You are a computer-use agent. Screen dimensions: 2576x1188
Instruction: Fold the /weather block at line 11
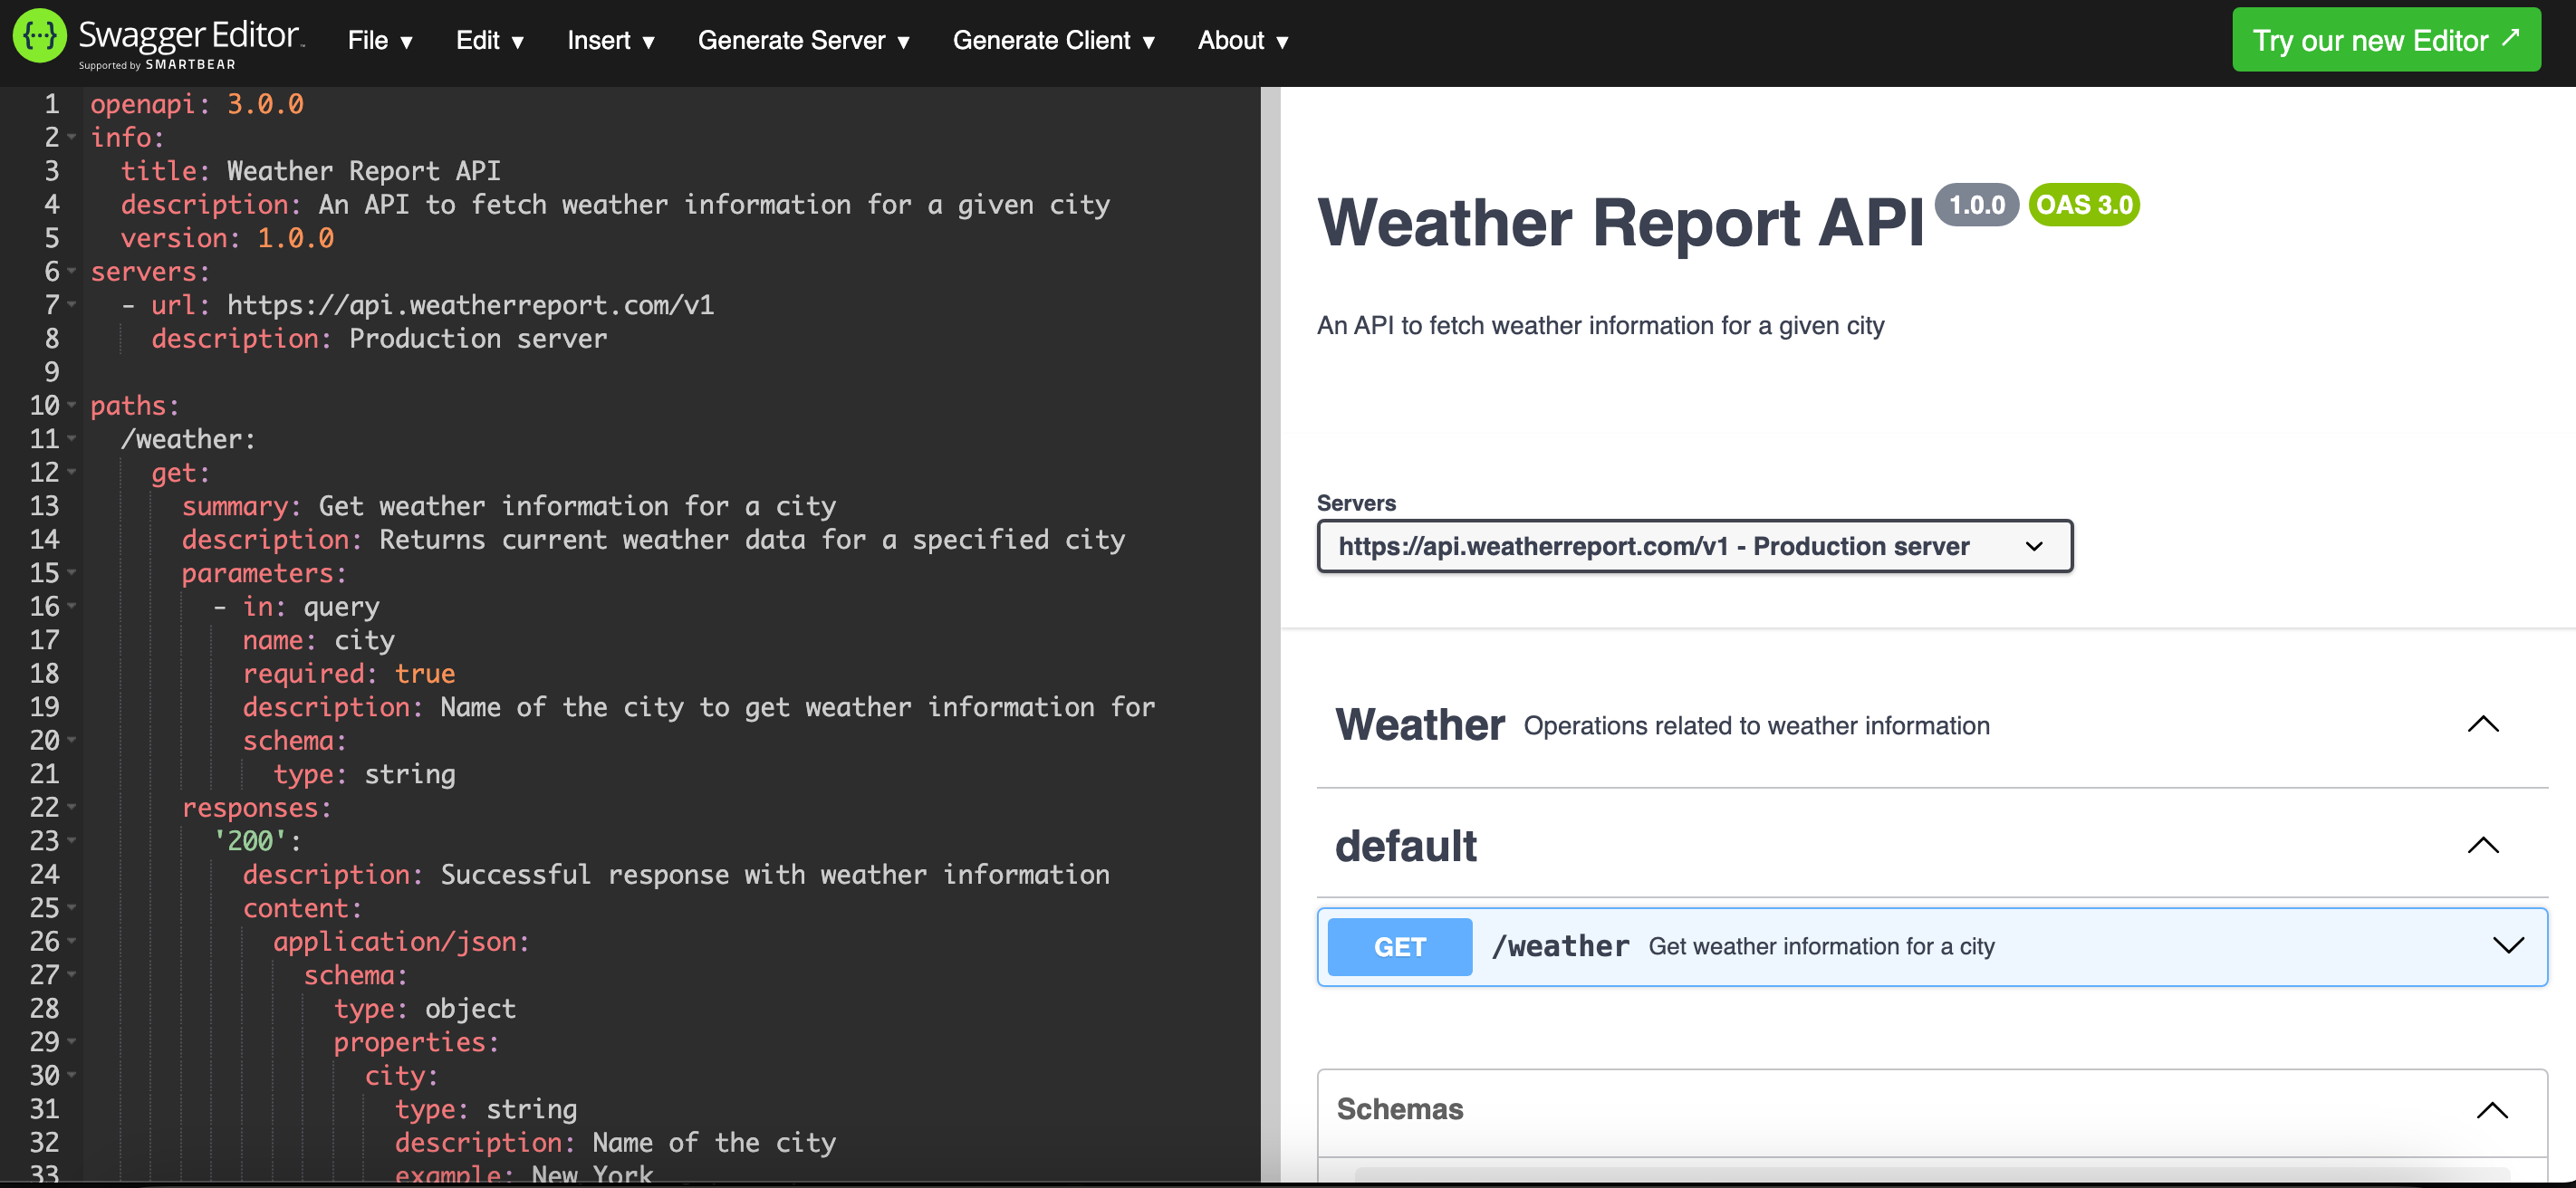(x=72, y=438)
